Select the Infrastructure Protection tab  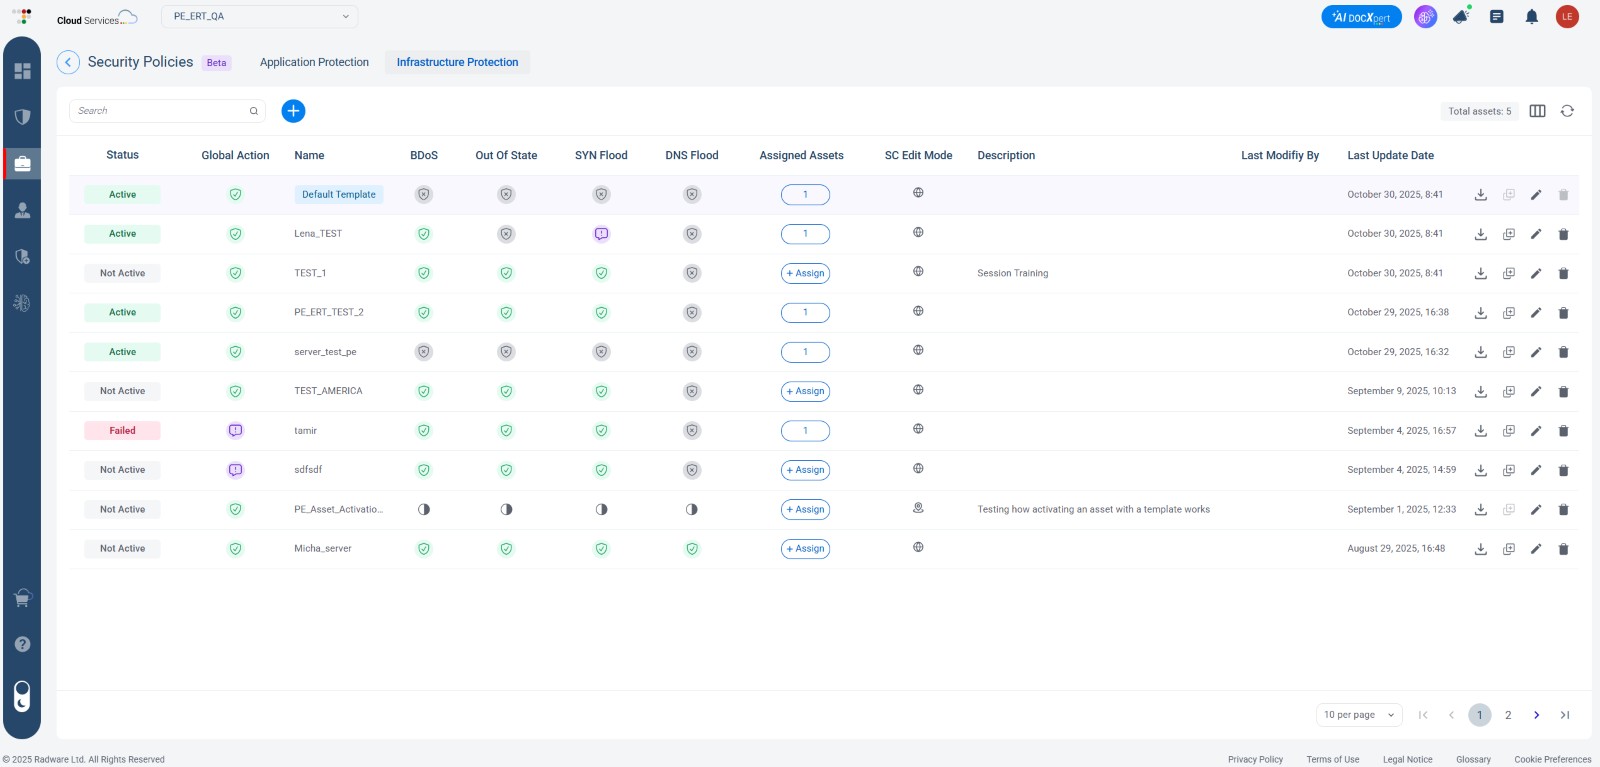457,62
